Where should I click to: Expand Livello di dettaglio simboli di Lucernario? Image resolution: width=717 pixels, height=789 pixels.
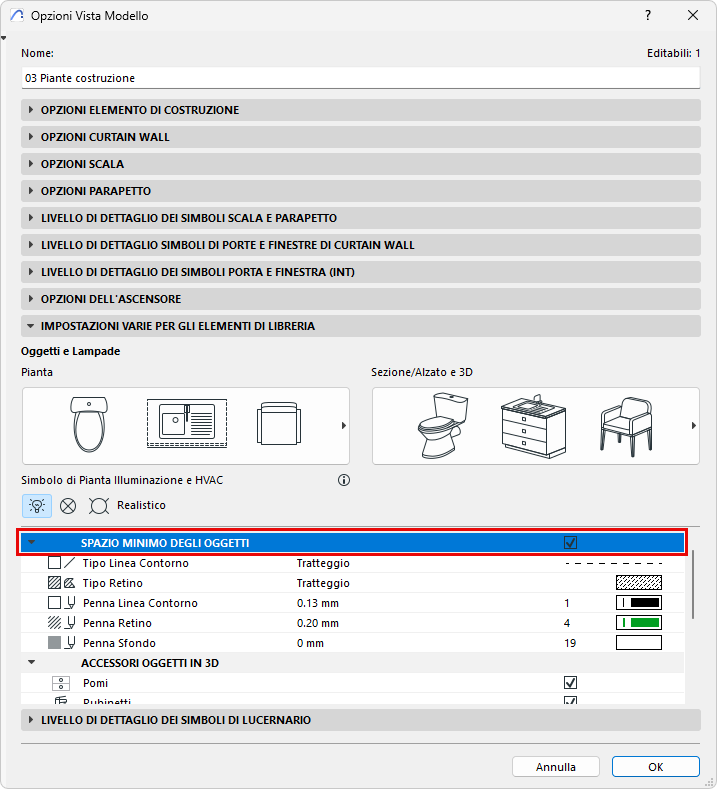(x=361, y=720)
